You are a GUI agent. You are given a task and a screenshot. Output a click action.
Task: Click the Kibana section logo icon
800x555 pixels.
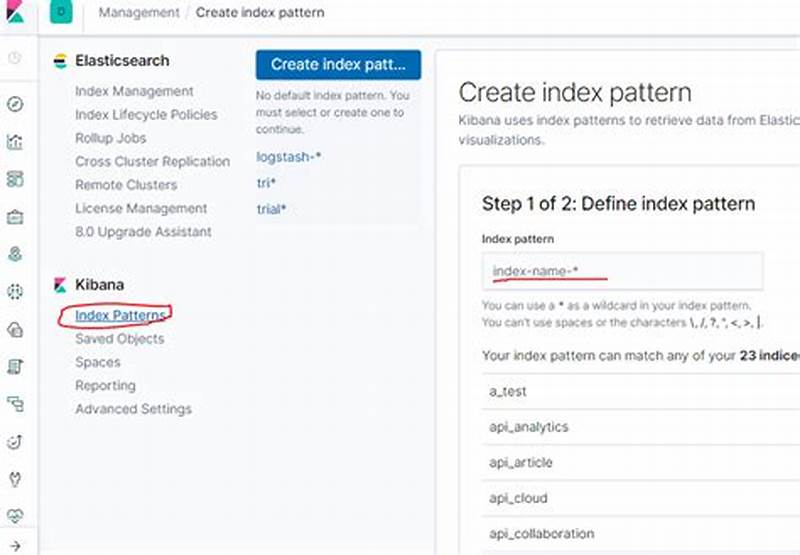click(x=60, y=285)
